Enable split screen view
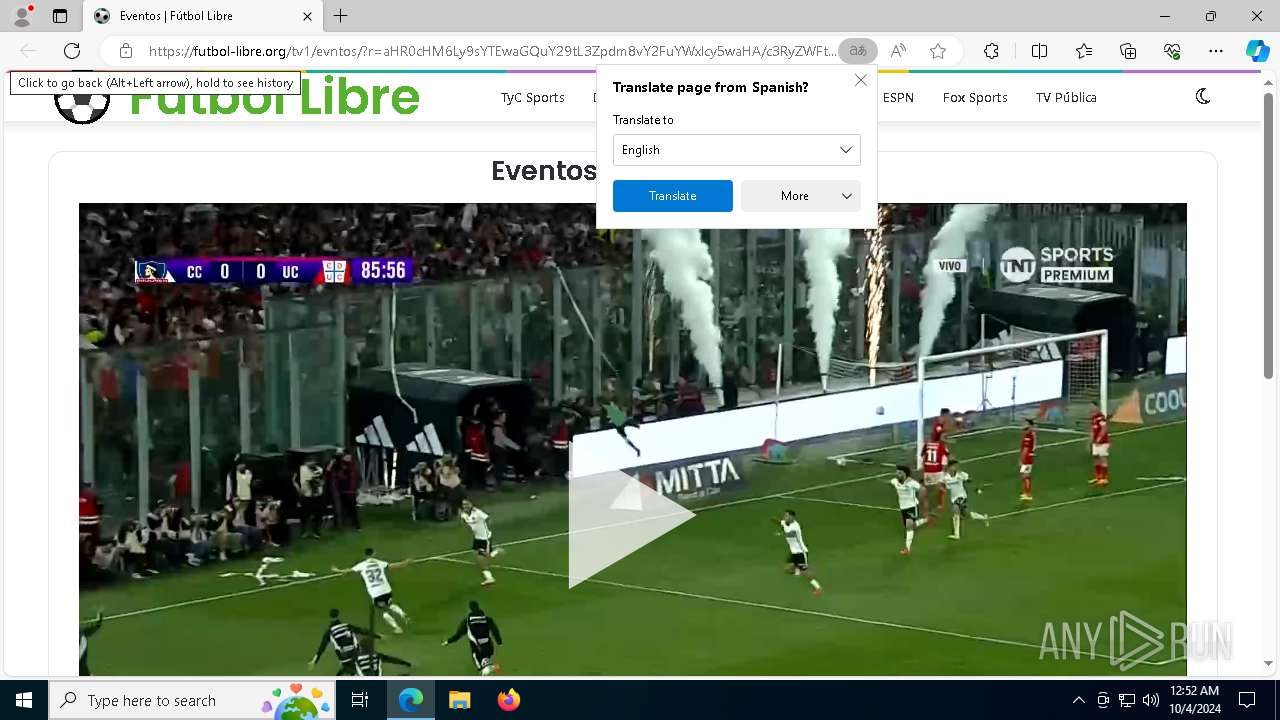 [x=1039, y=51]
